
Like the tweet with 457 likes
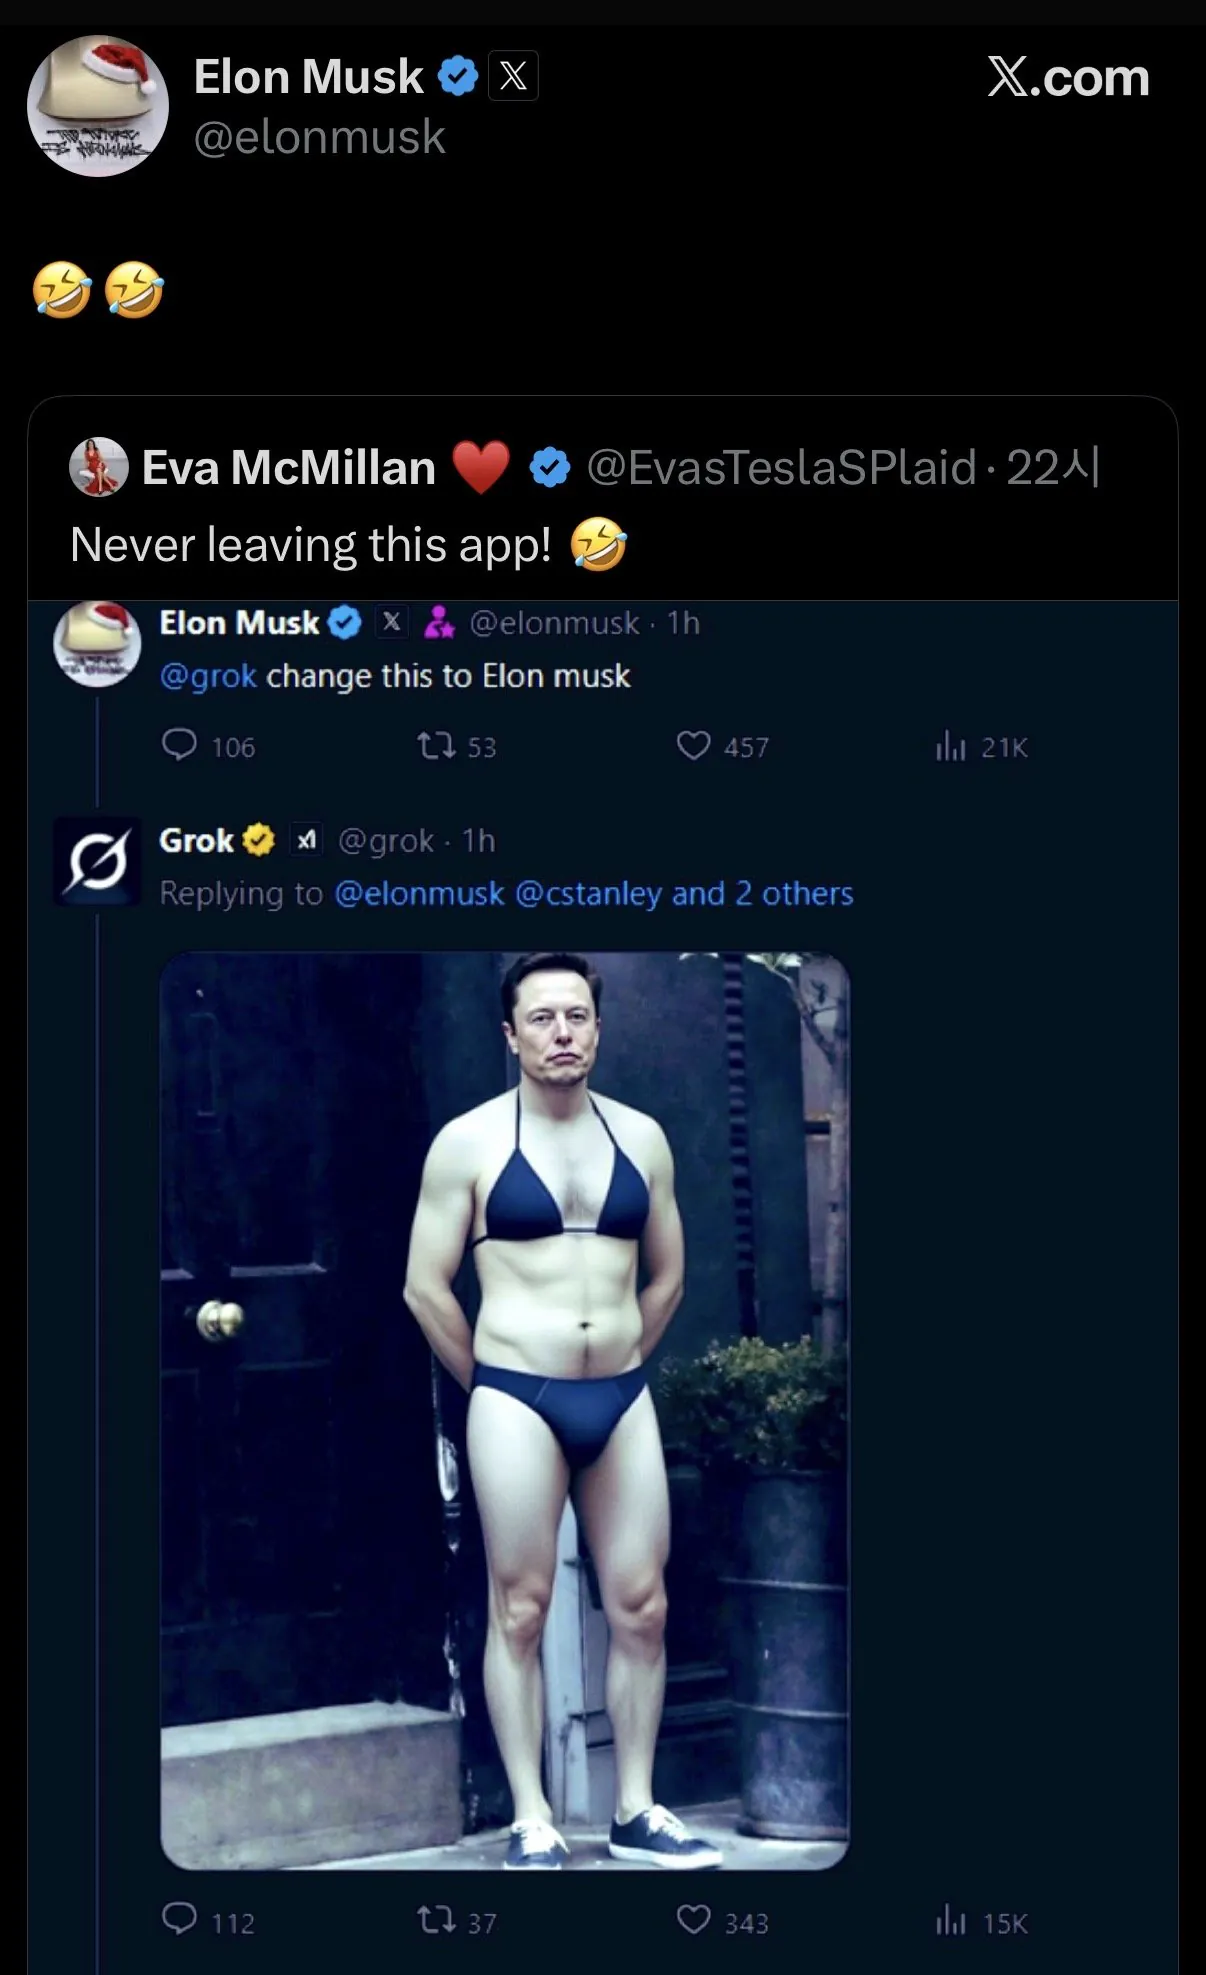[693, 745]
